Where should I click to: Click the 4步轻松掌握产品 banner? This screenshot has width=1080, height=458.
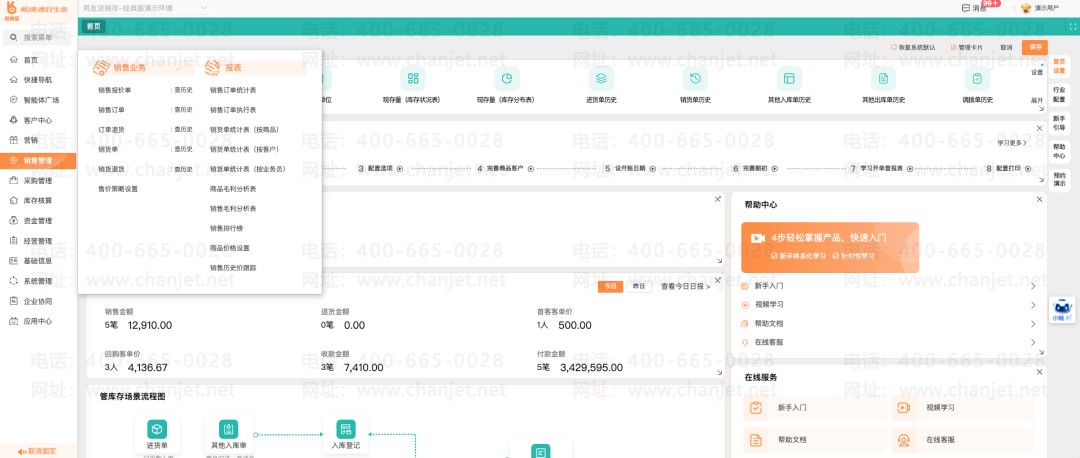coord(830,247)
